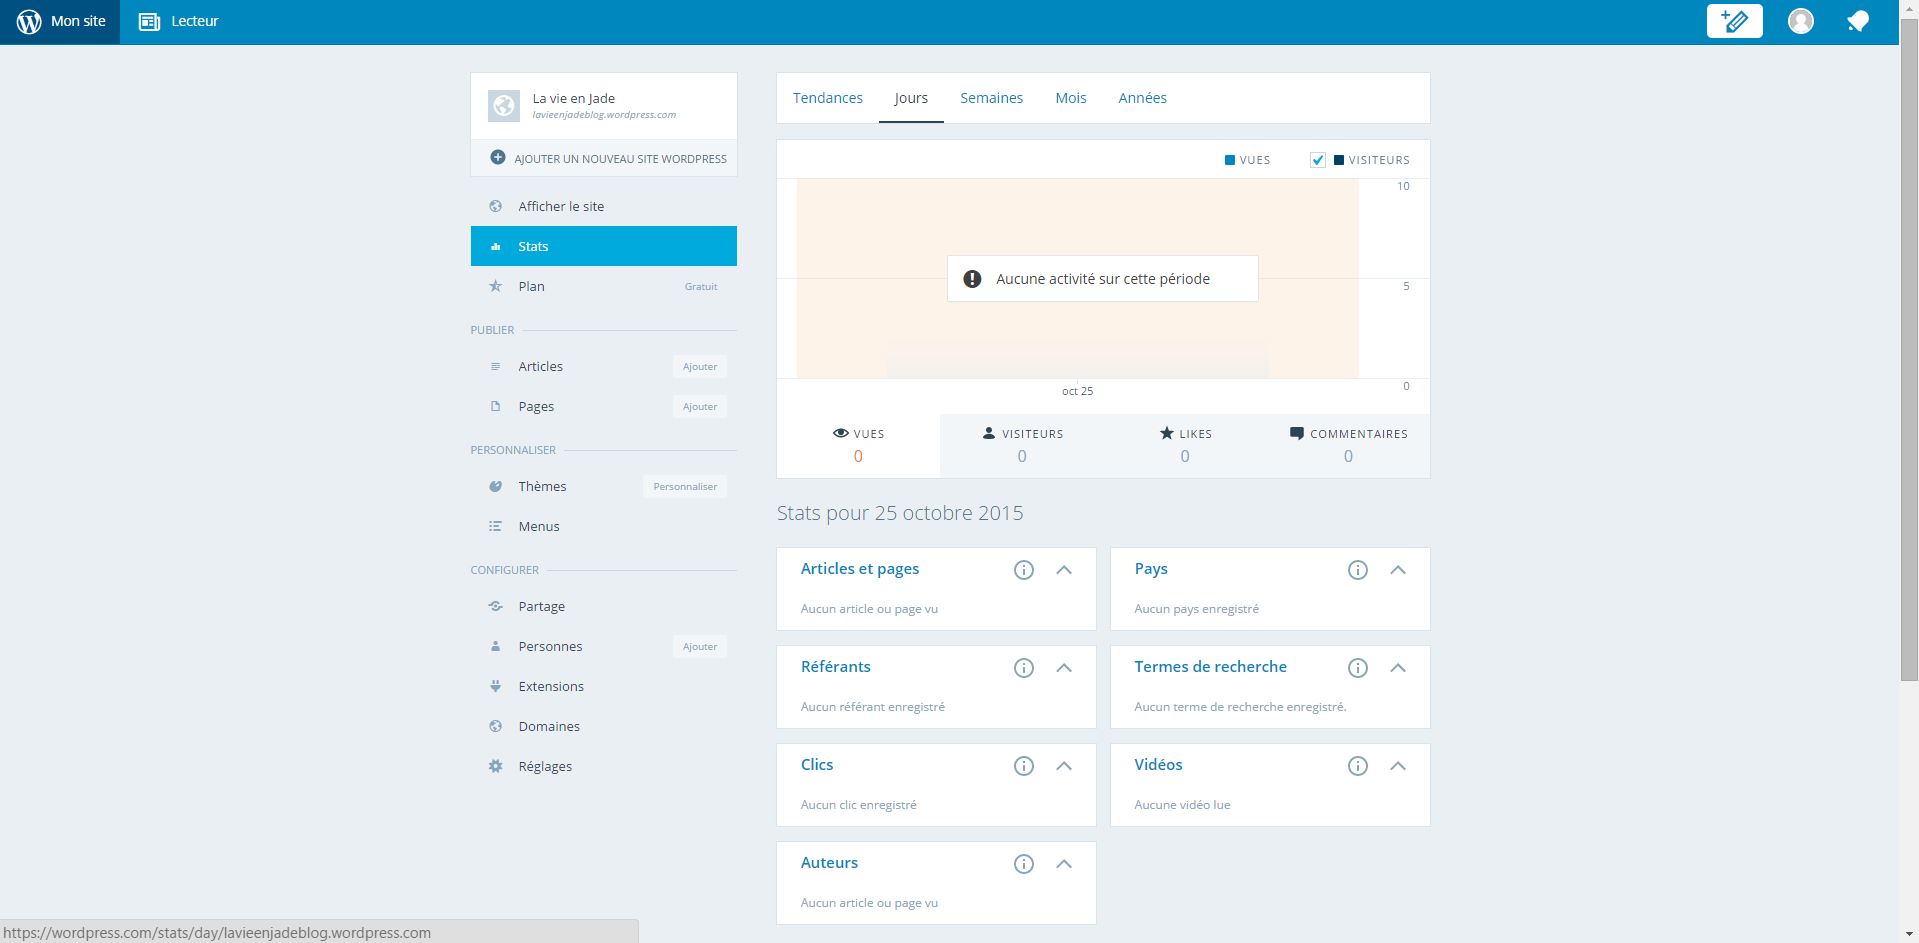Screen dimensions: 1919x943
Task: Click Personnaliser button next to Thèmes
Action: pos(685,487)
